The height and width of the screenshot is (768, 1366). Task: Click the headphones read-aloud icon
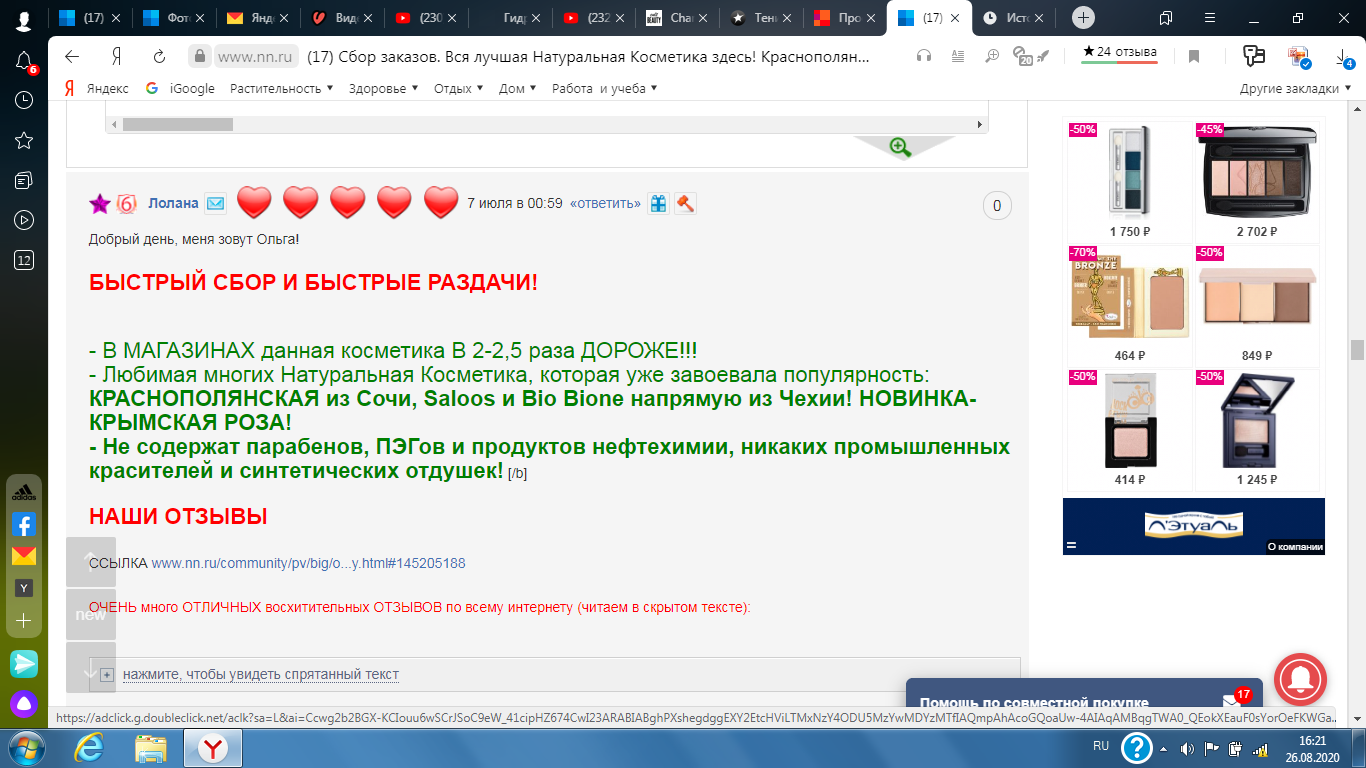(924, 56)
